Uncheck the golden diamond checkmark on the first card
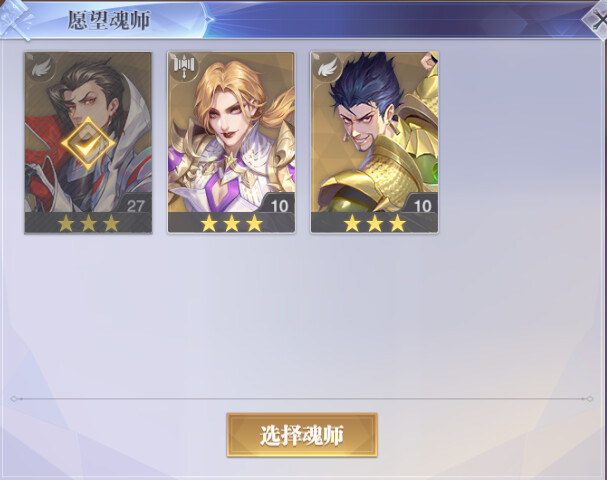607x480 pixels. coord(88,143)
